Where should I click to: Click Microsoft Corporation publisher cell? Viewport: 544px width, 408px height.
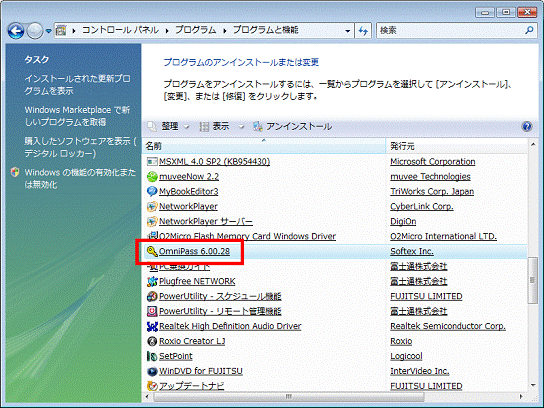(433, 162)
